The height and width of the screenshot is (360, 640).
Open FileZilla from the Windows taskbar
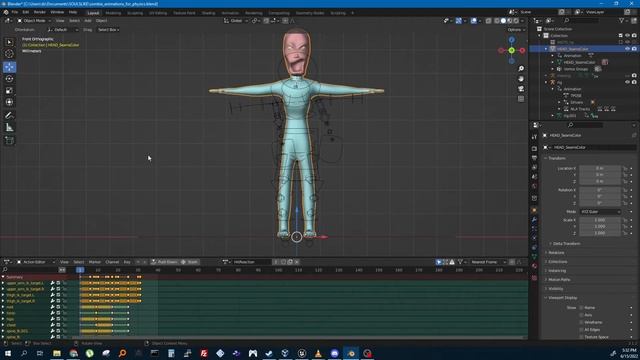pyautogui.click(x=204, y=353)
